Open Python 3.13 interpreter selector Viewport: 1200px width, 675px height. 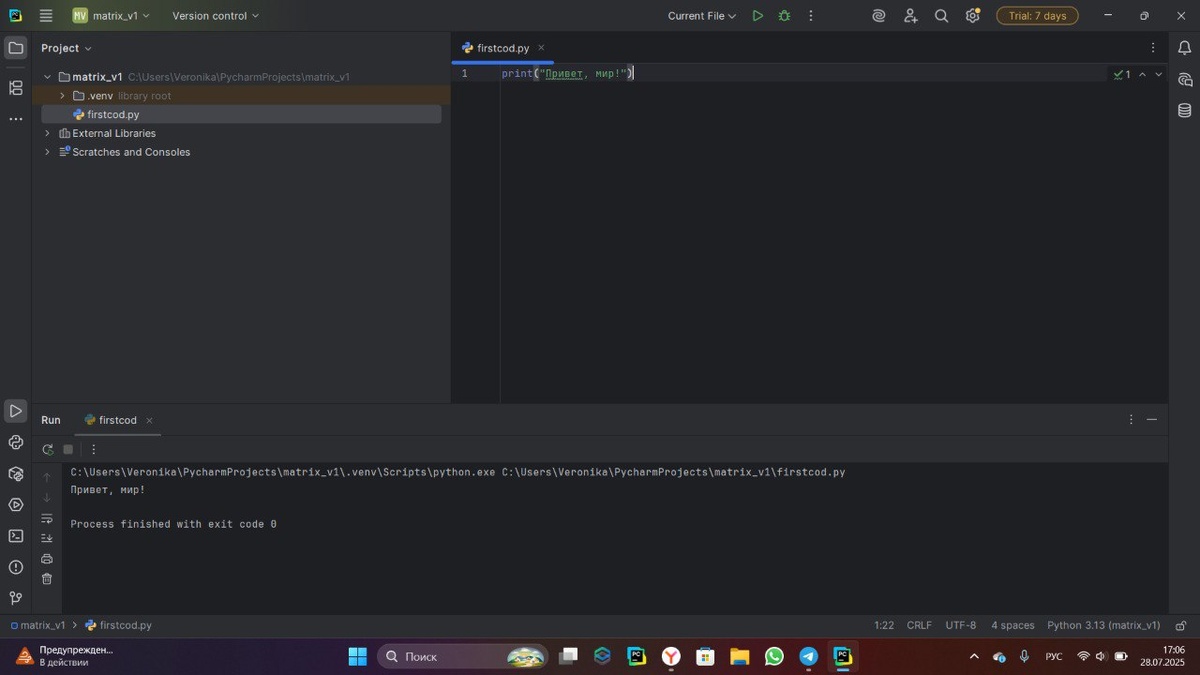point(1104,625)
